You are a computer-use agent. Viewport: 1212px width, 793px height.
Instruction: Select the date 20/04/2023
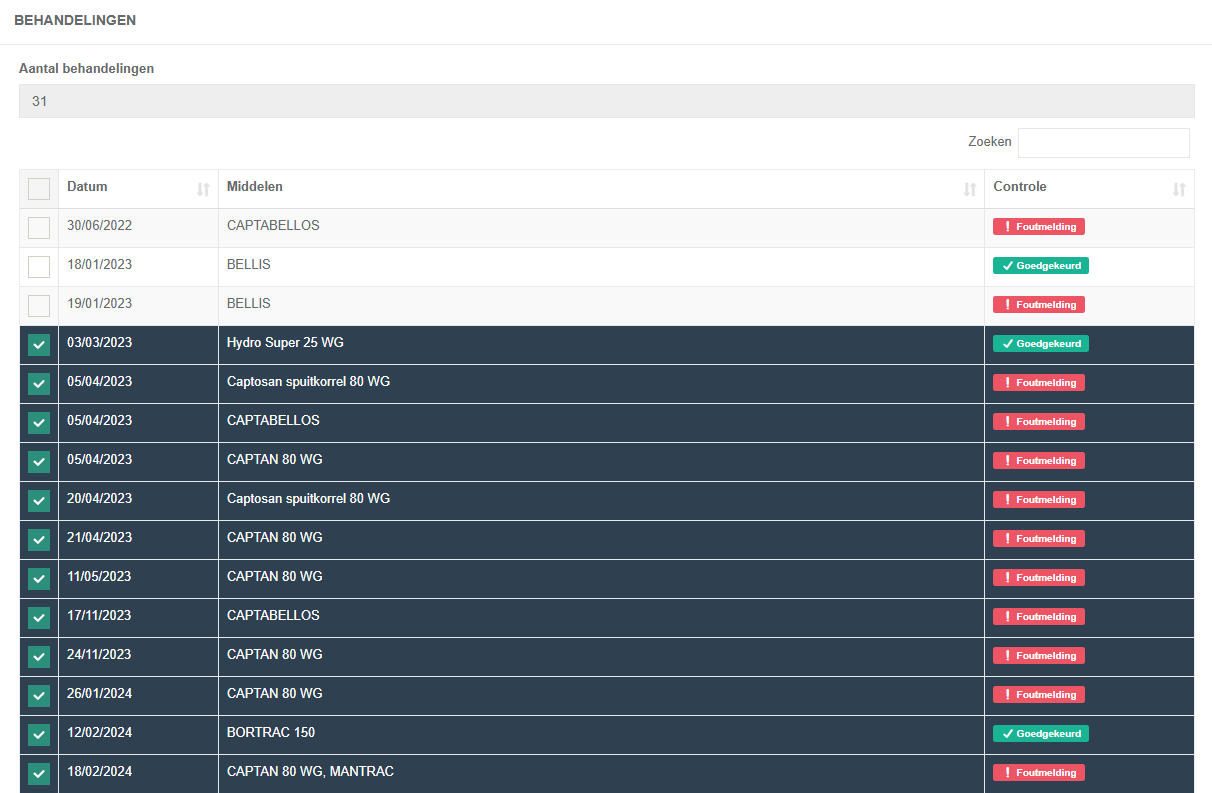tap(99, 499)
